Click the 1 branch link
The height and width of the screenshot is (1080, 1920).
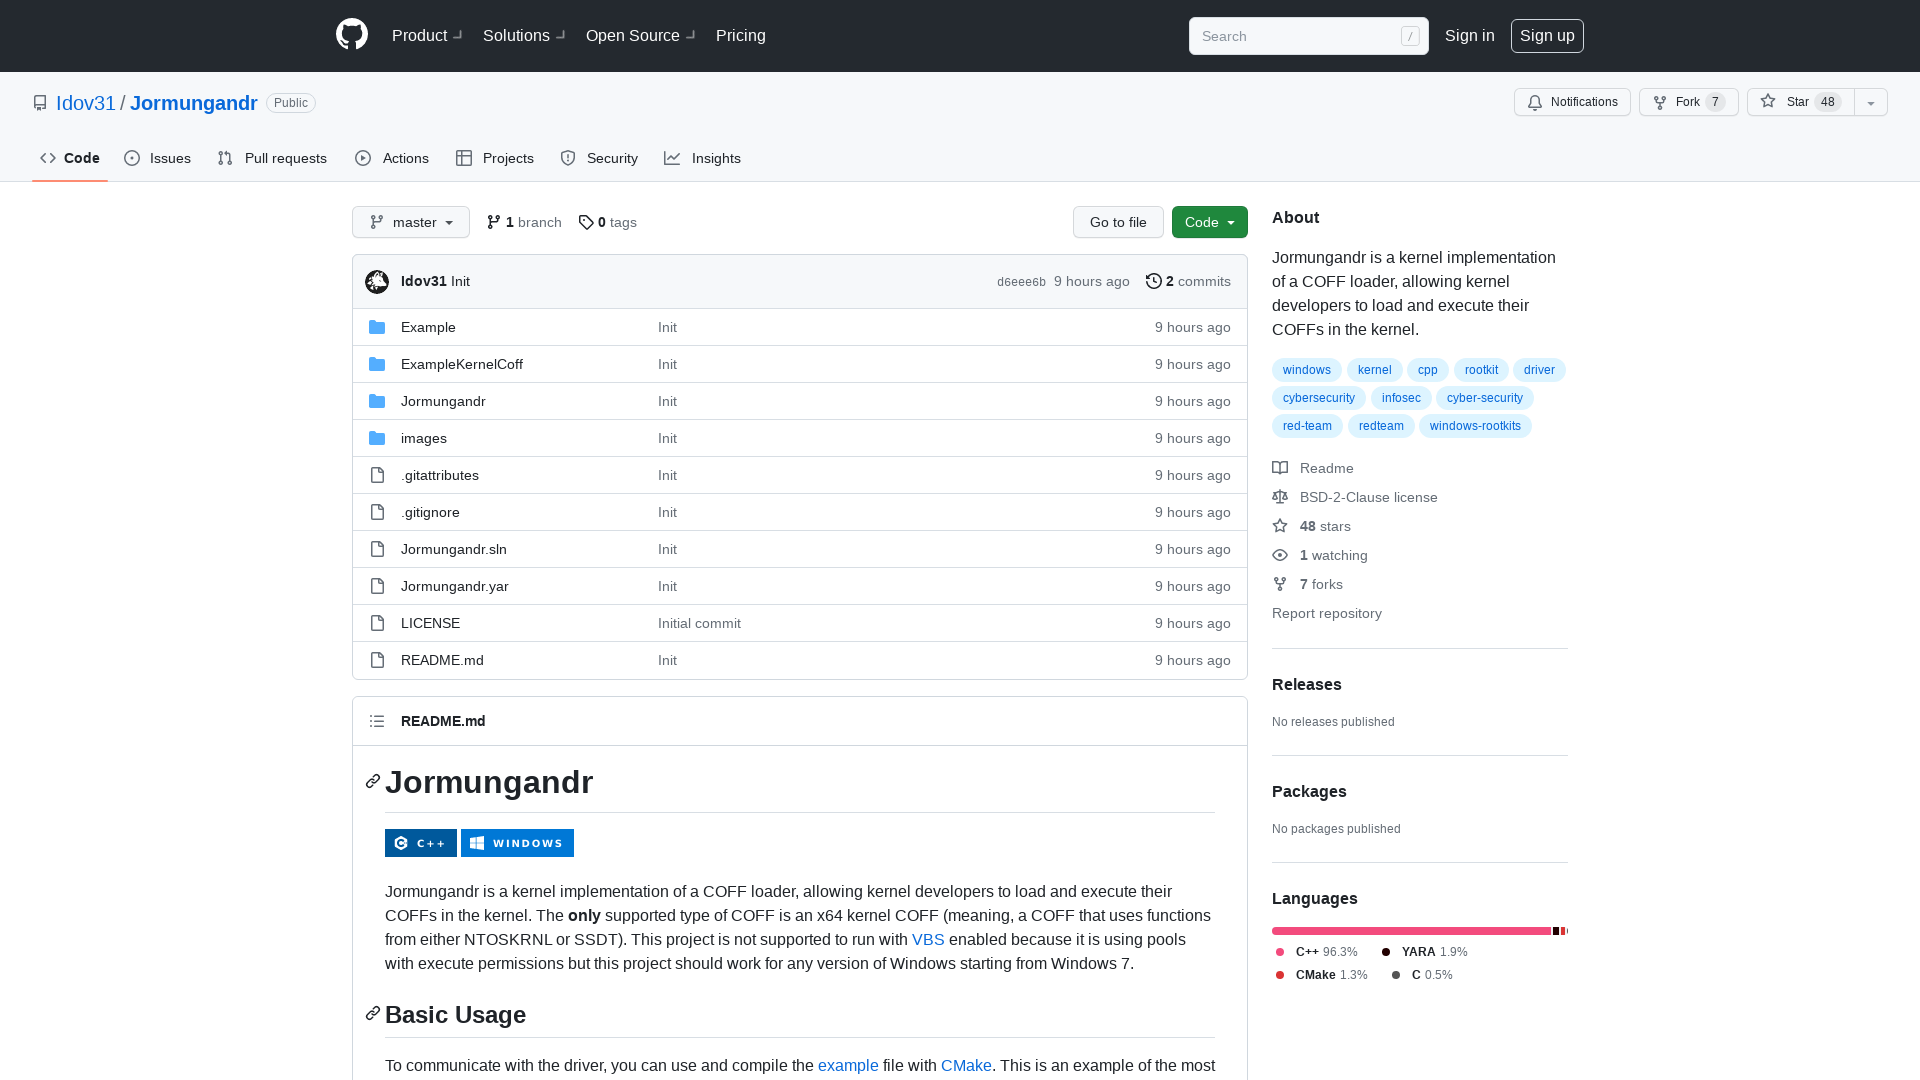pos(524,222)
